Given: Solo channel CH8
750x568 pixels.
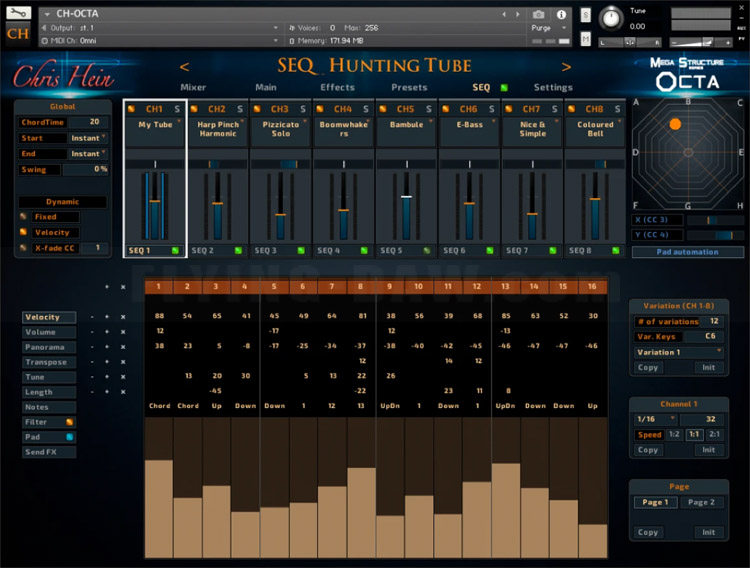Looking at the screenshot, I should [x=617, y=109].
